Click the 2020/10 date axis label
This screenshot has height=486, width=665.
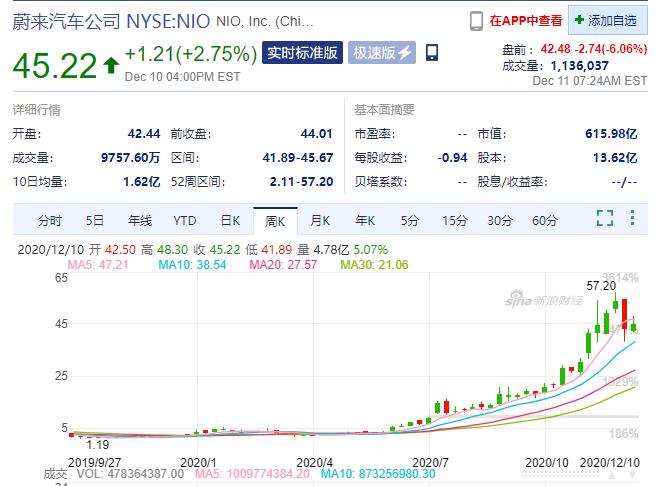(547, 462)
